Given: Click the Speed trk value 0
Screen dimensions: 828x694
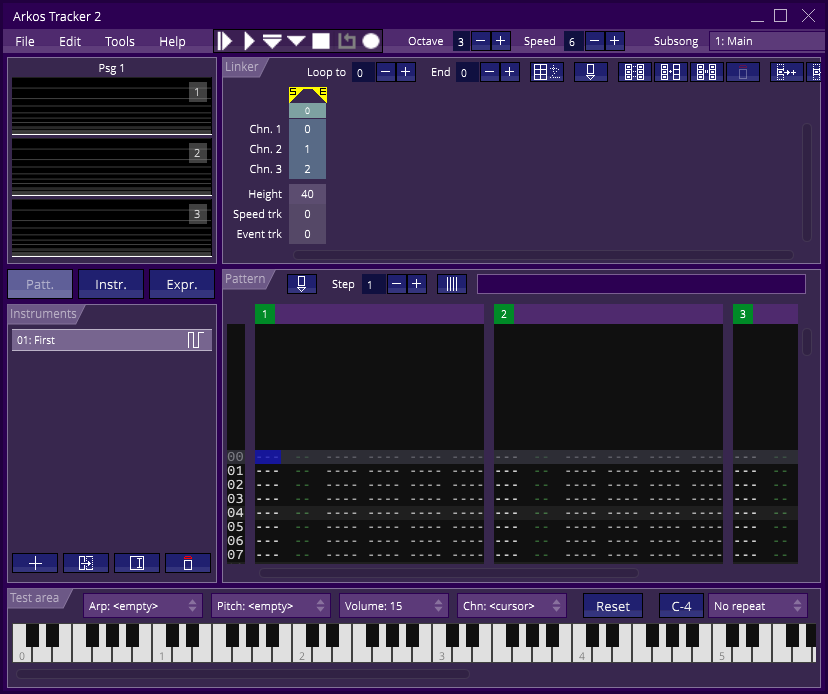Looking at the screenshot, I should point(307,214).
